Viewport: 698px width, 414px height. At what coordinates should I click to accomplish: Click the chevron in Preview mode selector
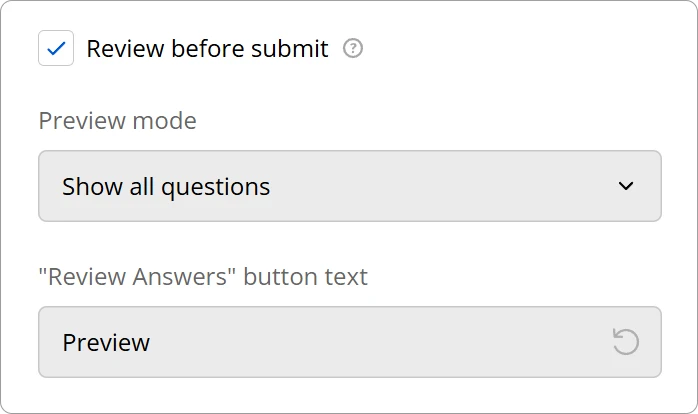point(626,186)
